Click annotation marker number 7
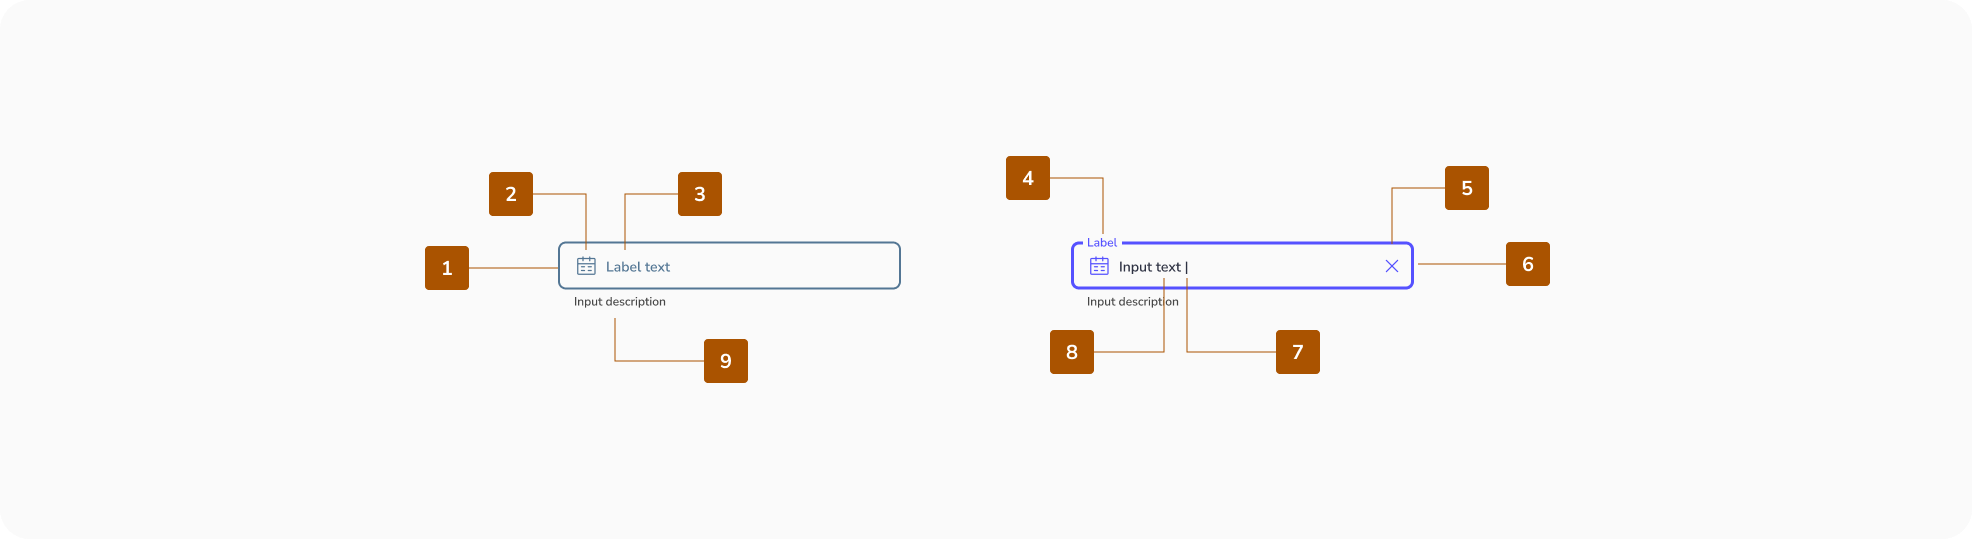The height and width of the screenshot is (539, 1972). pyautogui.click(x=1298, y=352)
